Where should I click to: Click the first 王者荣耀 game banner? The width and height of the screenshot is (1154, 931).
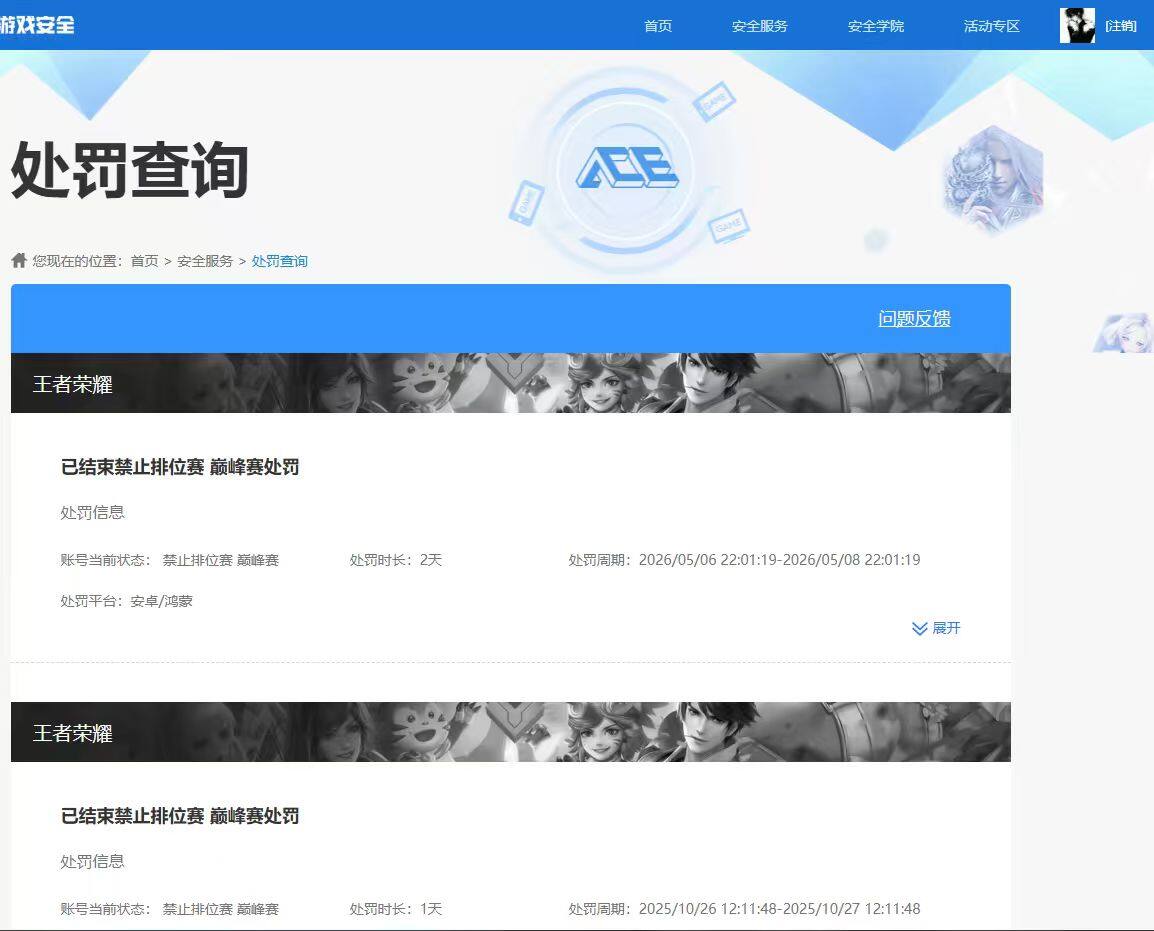[x=511, y=383]
